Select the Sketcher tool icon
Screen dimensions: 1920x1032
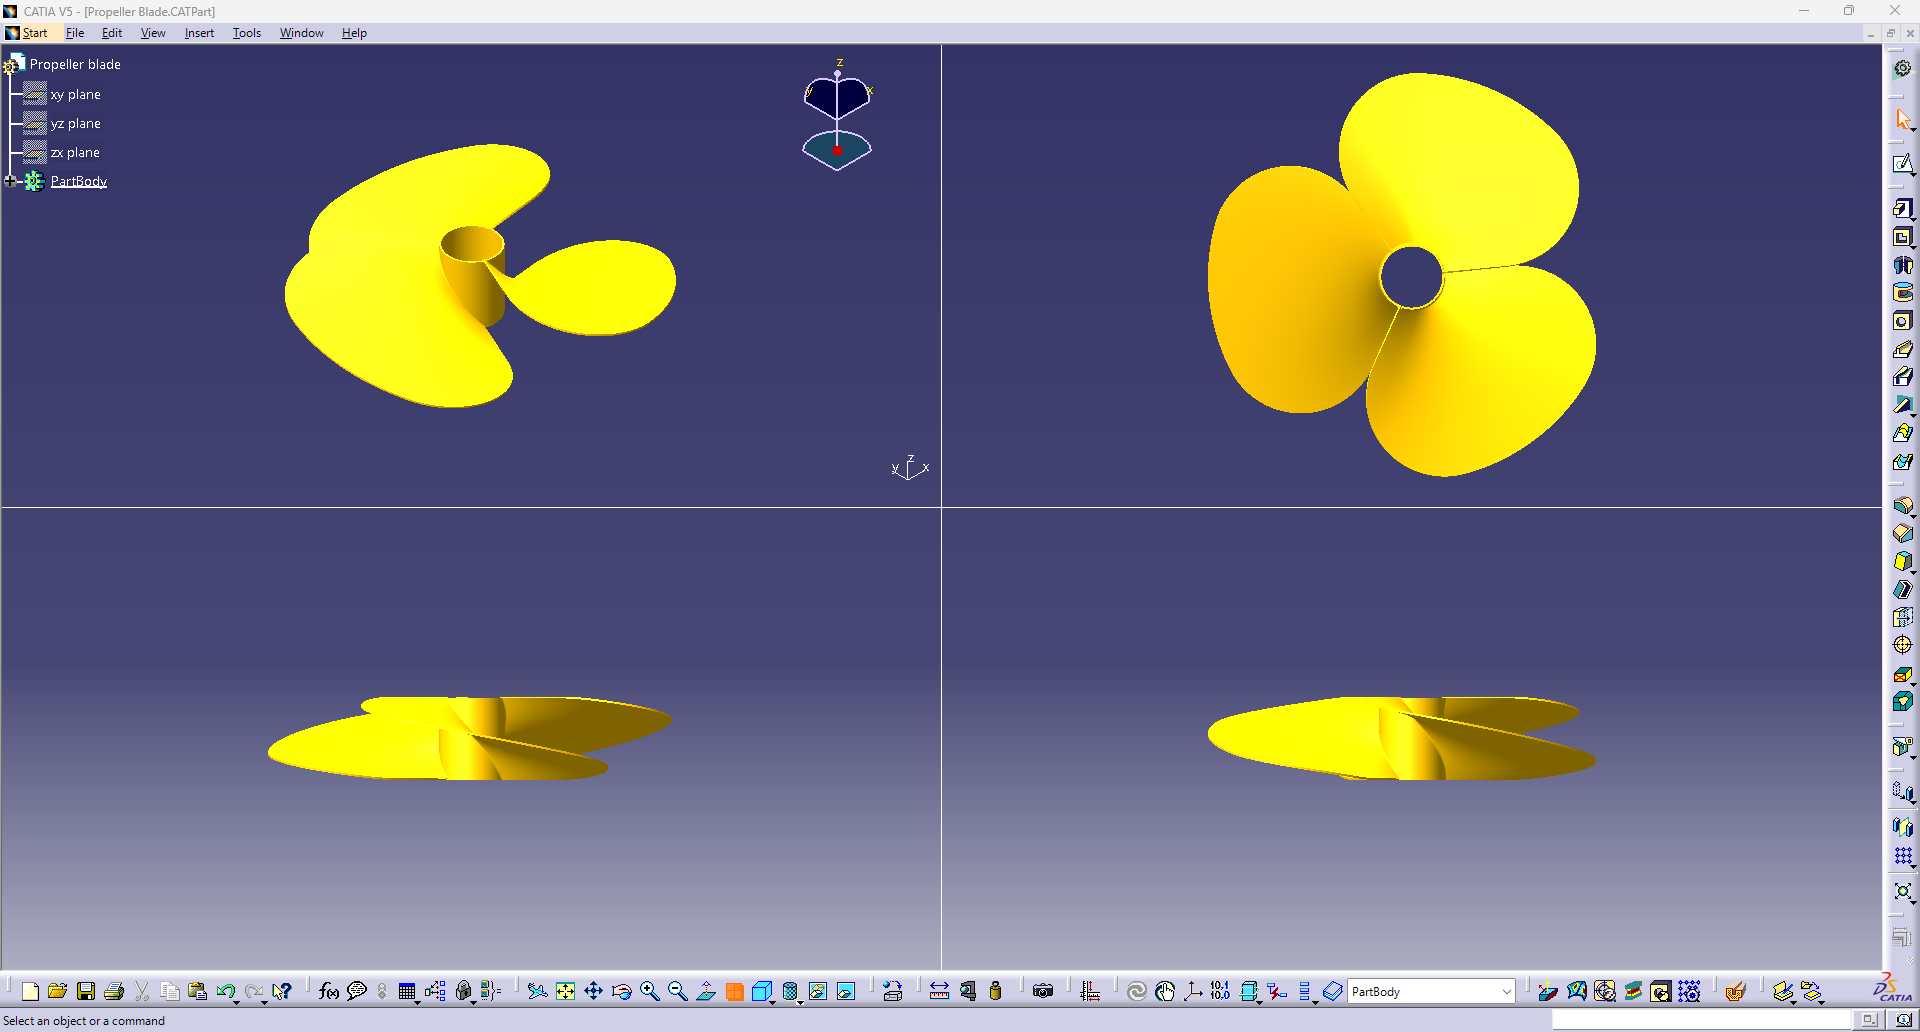[1903, 164]
